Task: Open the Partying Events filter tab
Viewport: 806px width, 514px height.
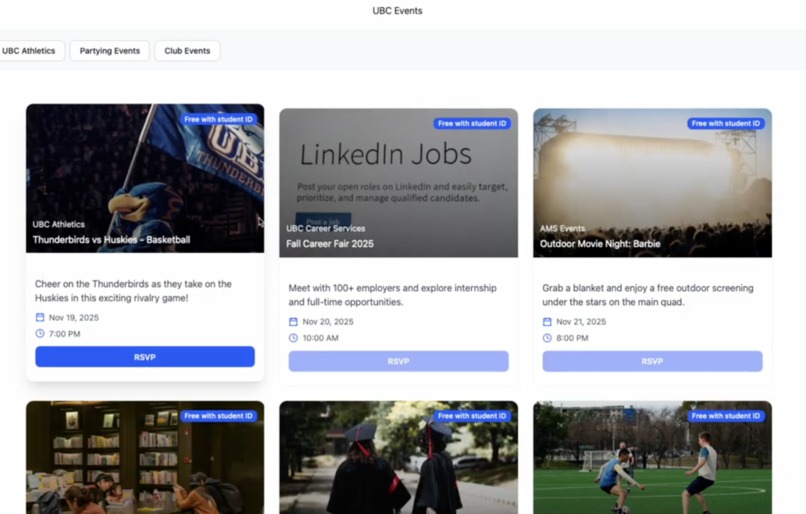Action: (109, 51)
